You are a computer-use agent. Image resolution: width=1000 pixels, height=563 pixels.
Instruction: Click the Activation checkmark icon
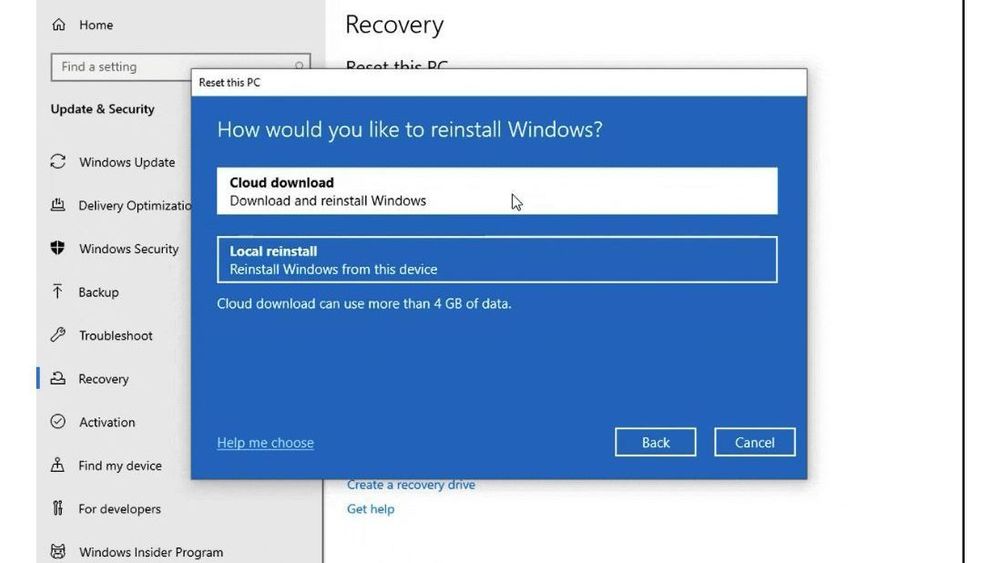58,421
